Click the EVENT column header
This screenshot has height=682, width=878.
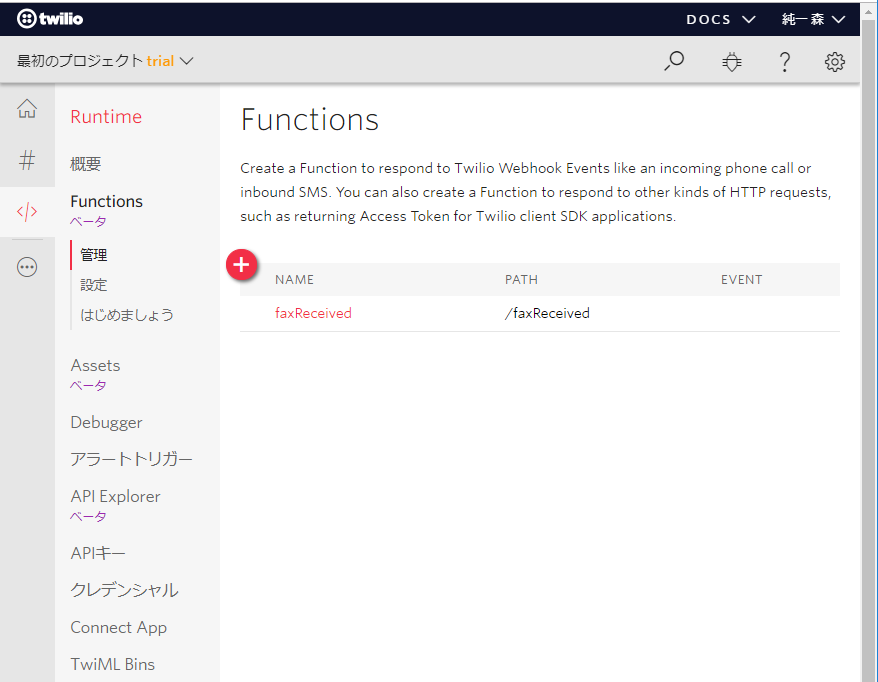click(x=741, y=279)
